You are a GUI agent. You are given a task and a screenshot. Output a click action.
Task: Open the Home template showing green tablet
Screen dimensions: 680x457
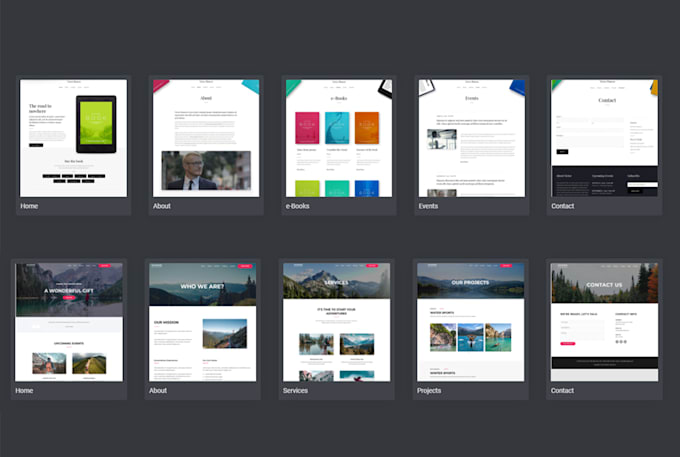coord(74,138)
